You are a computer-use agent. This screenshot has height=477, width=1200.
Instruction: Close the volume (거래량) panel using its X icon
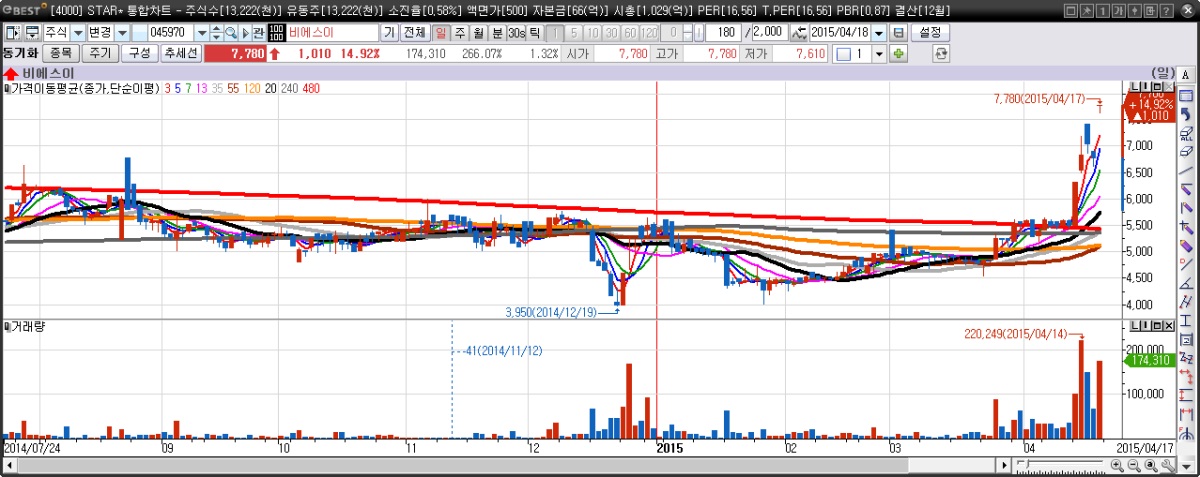pyautogui.click(x=1168, y=327)
